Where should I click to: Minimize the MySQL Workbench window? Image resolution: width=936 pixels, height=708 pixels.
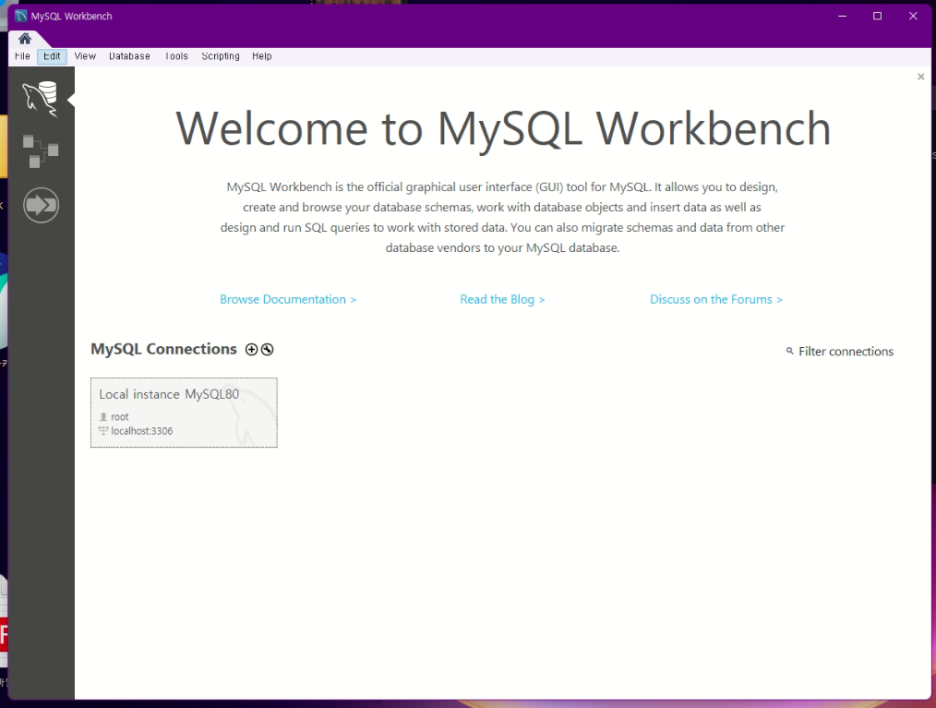(x=842, y=16)
